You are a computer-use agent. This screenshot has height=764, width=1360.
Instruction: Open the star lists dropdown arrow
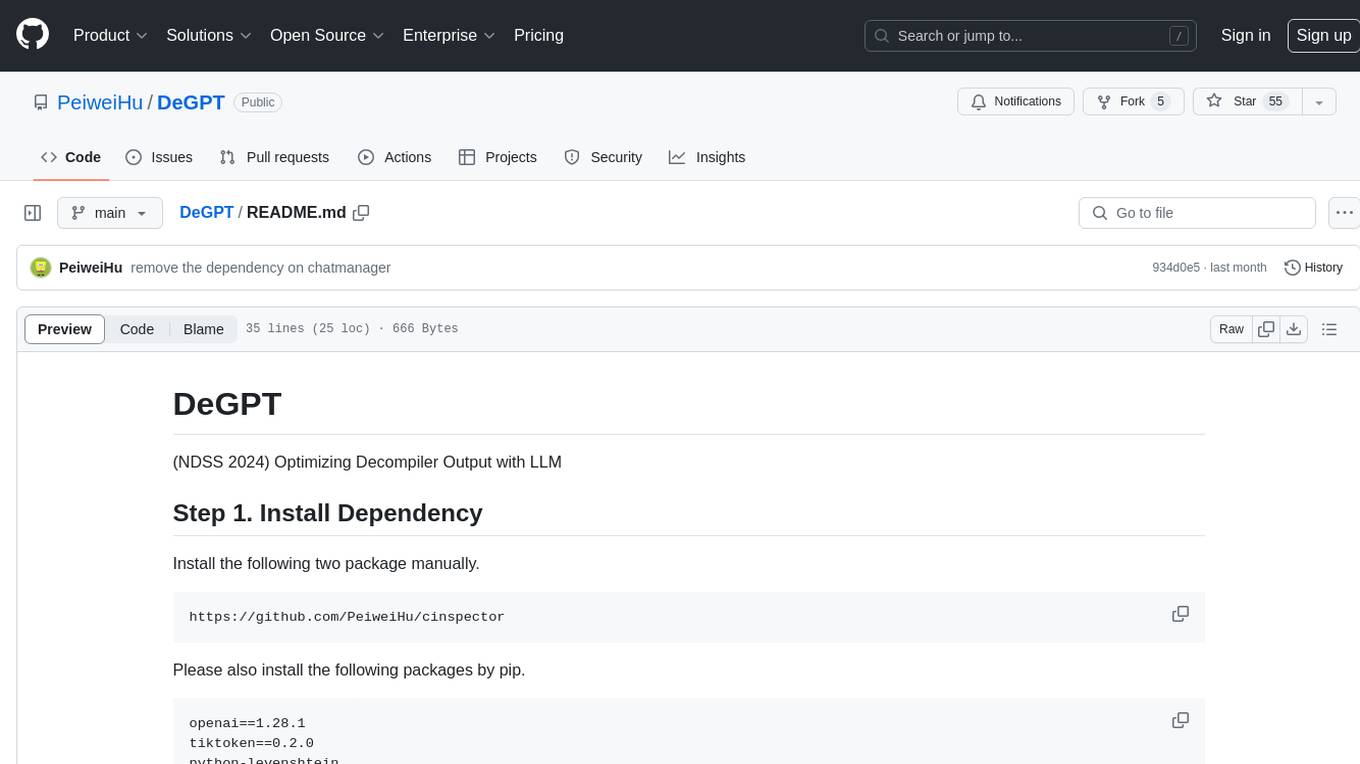[x=1319, y=102]
